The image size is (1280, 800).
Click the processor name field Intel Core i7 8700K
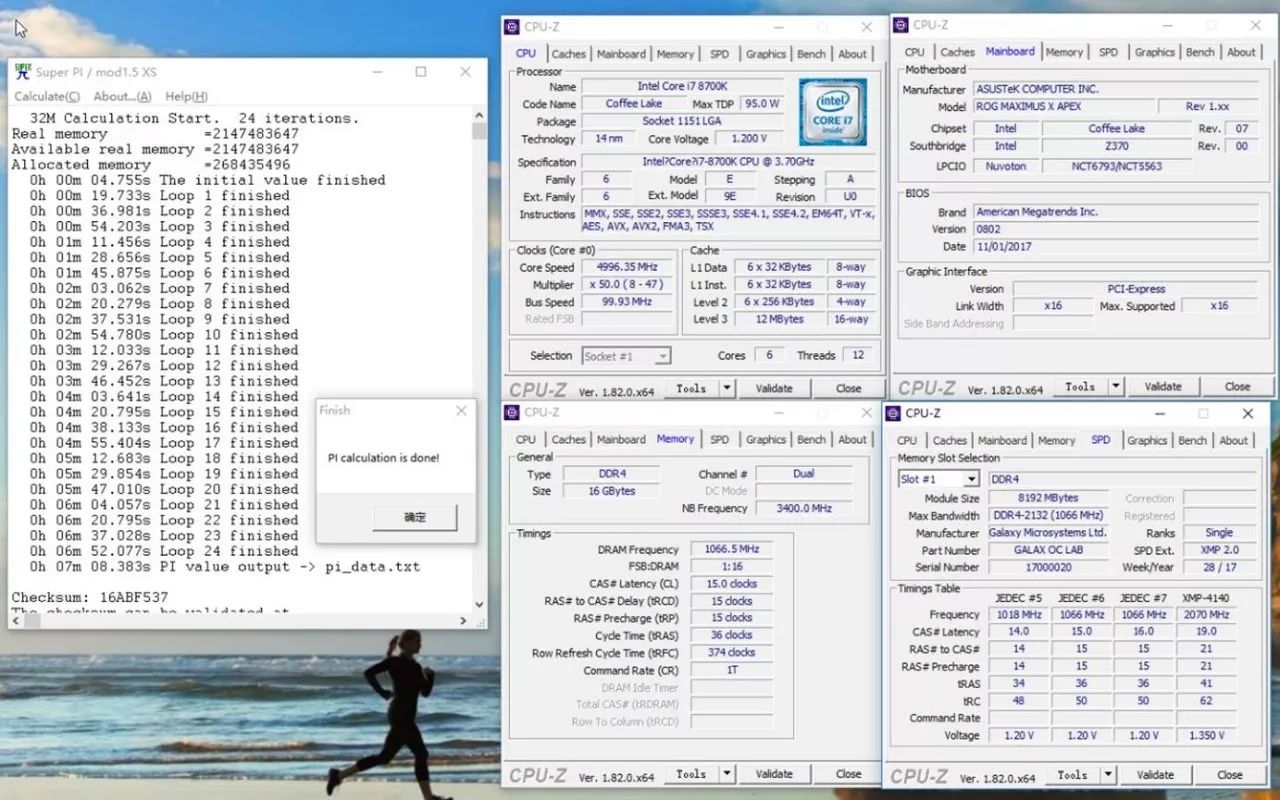pos(685,86)
